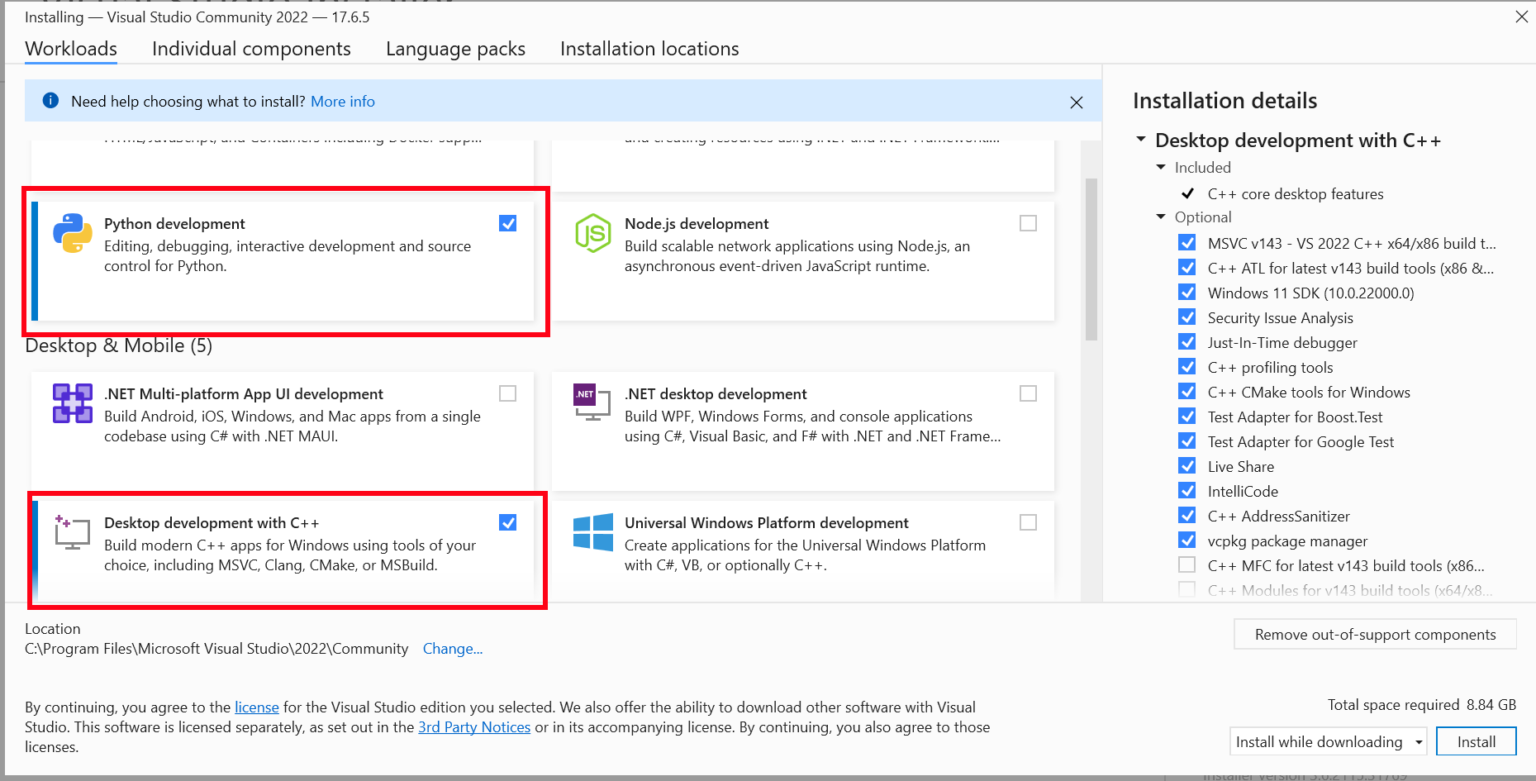Image resolution: width=1536 pixels, height=781 pixels.
Task: Check C++ MFC for latest v143 build tools
Action: (x=1187, y=565)
